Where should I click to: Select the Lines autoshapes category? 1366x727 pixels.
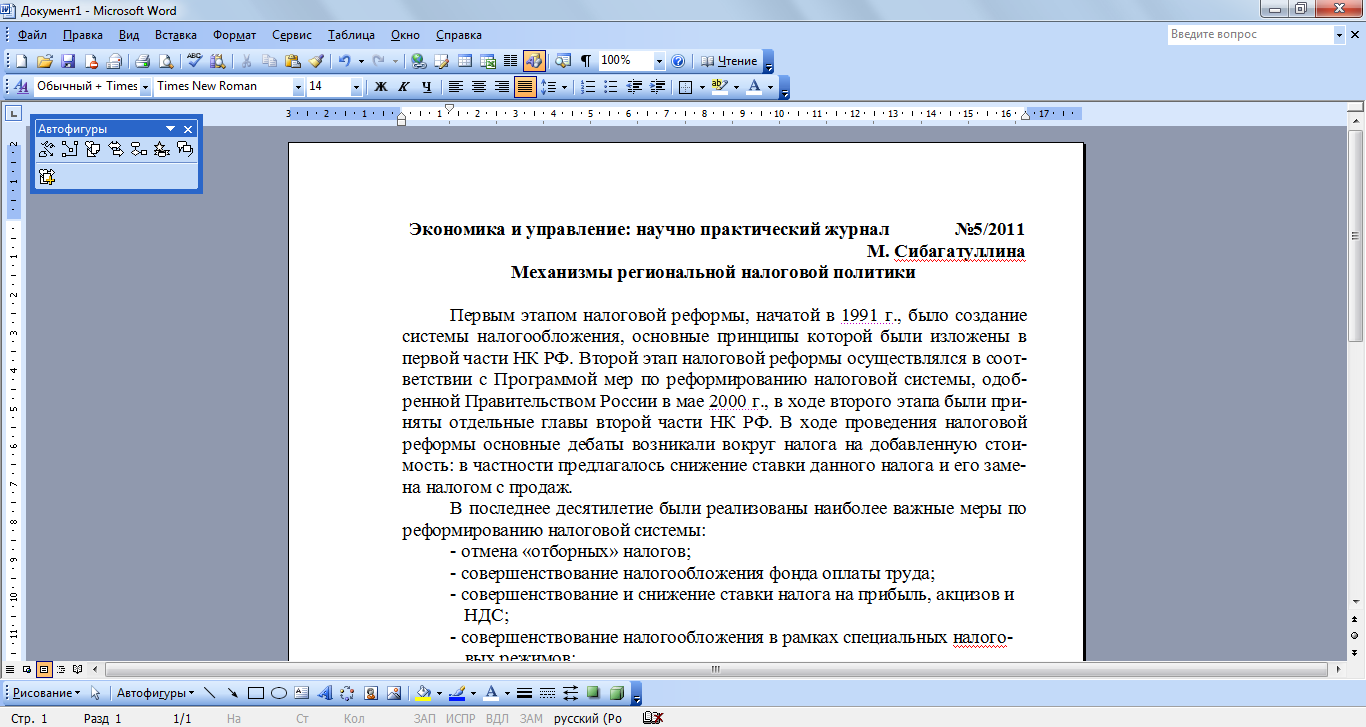[45, 149]
